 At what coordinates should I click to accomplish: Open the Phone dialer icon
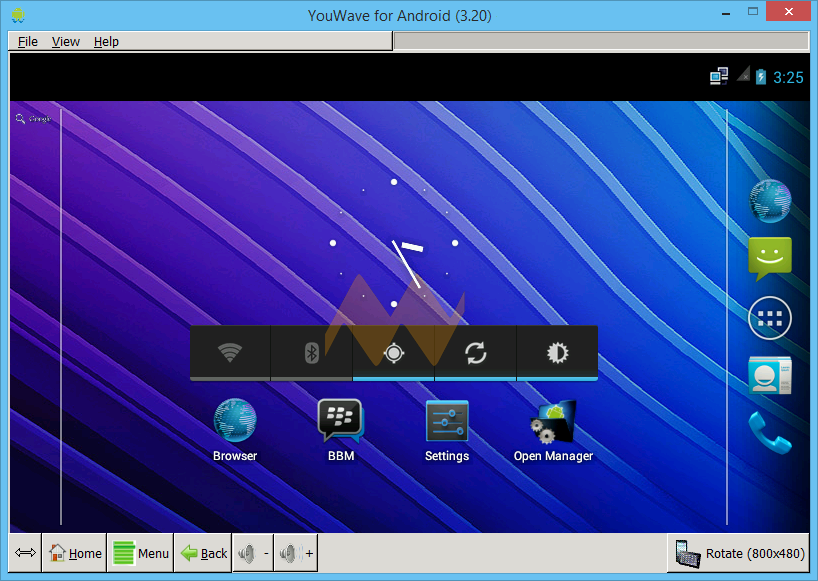pyautogui.click(x=770, y=432)
